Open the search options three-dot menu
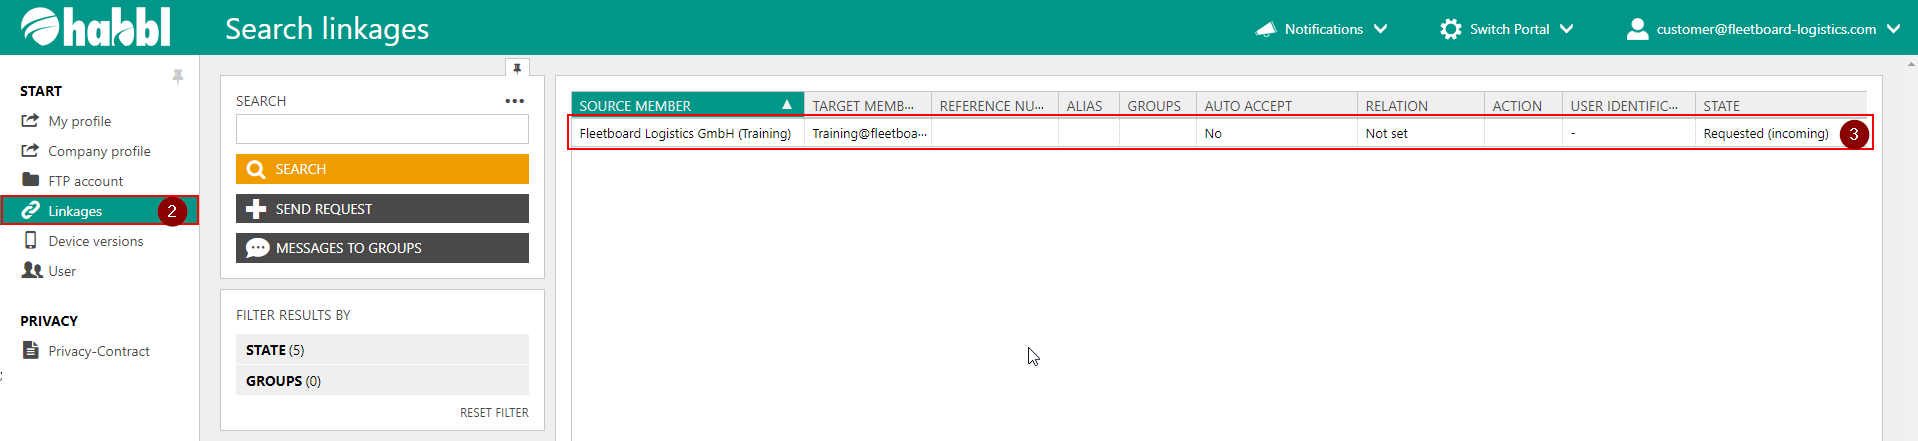The image size is (1918, 441). pyautogui.click(x=514, y=101)
